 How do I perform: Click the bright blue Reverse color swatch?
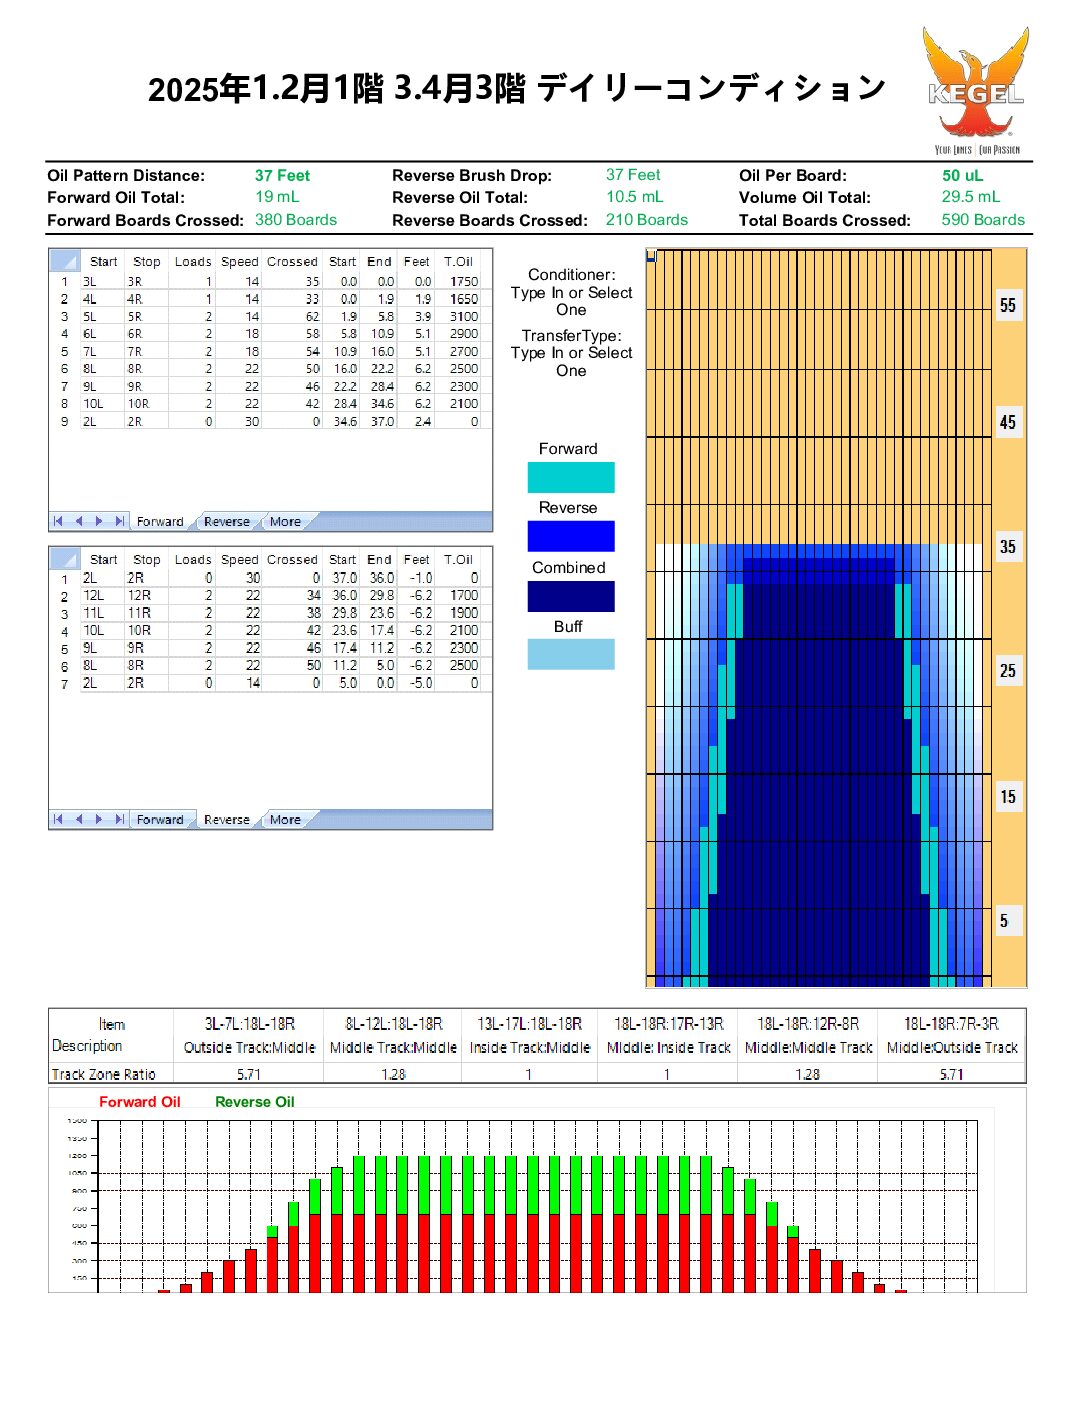click(571, 536)
